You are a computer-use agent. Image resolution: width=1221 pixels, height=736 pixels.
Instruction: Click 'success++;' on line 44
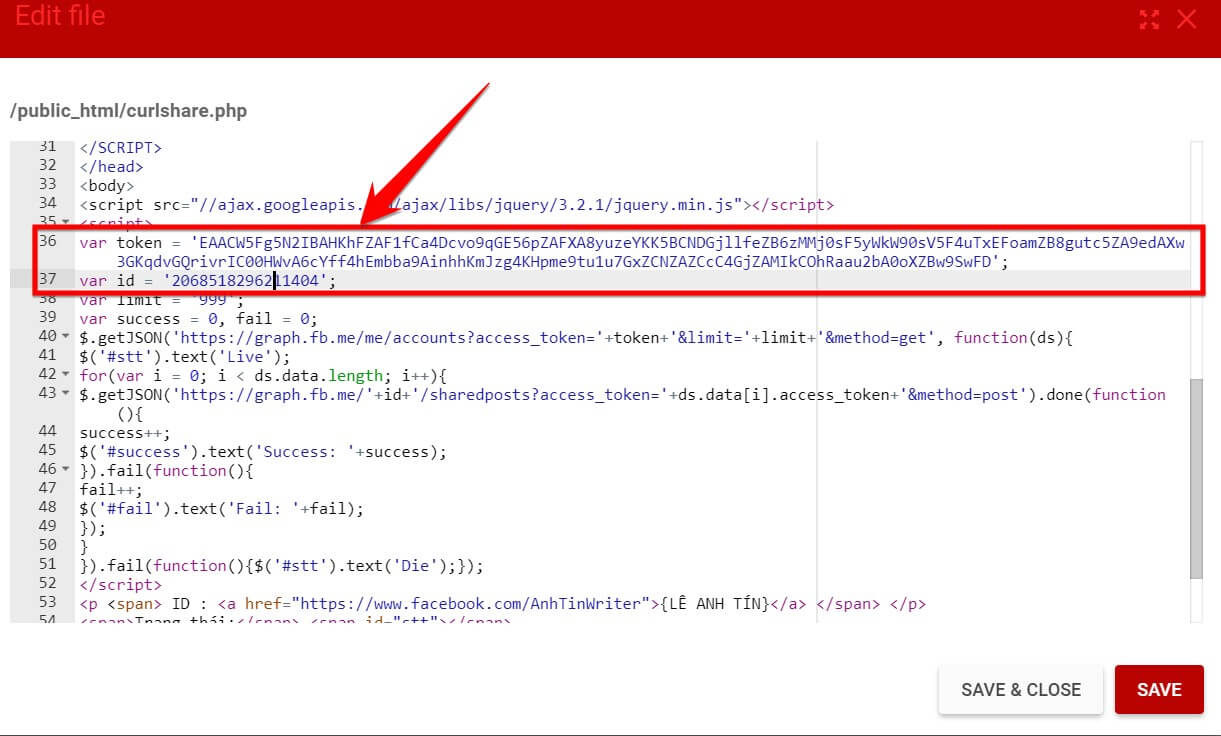coord(125,433)
